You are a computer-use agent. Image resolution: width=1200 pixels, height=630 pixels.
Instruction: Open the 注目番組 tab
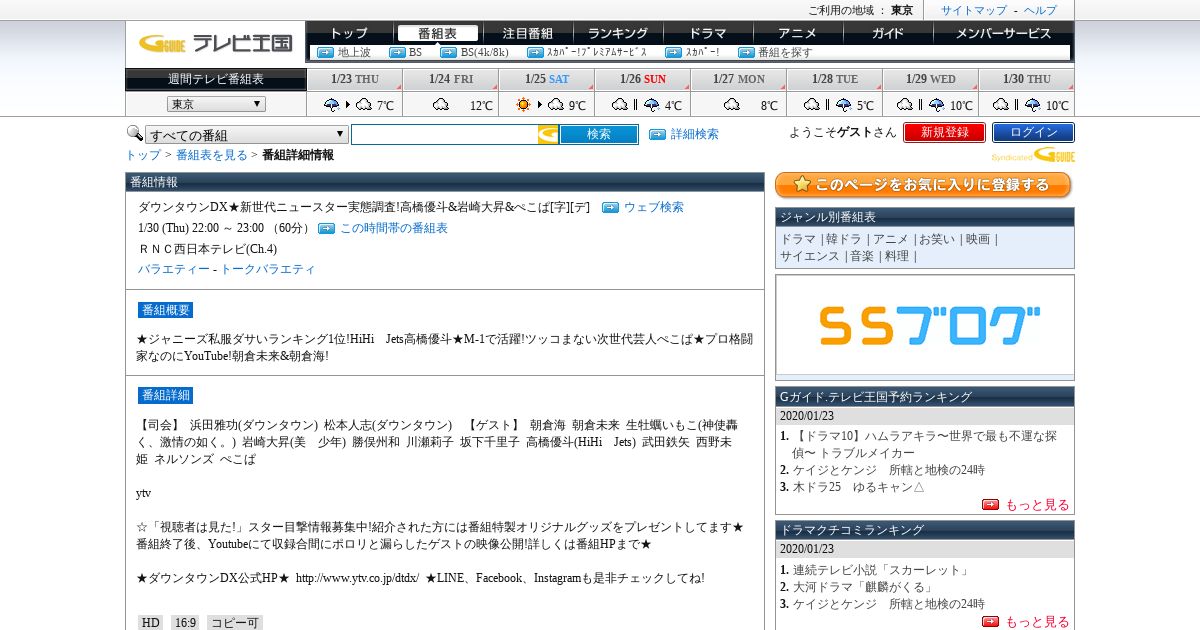click(x=527, y=33)
